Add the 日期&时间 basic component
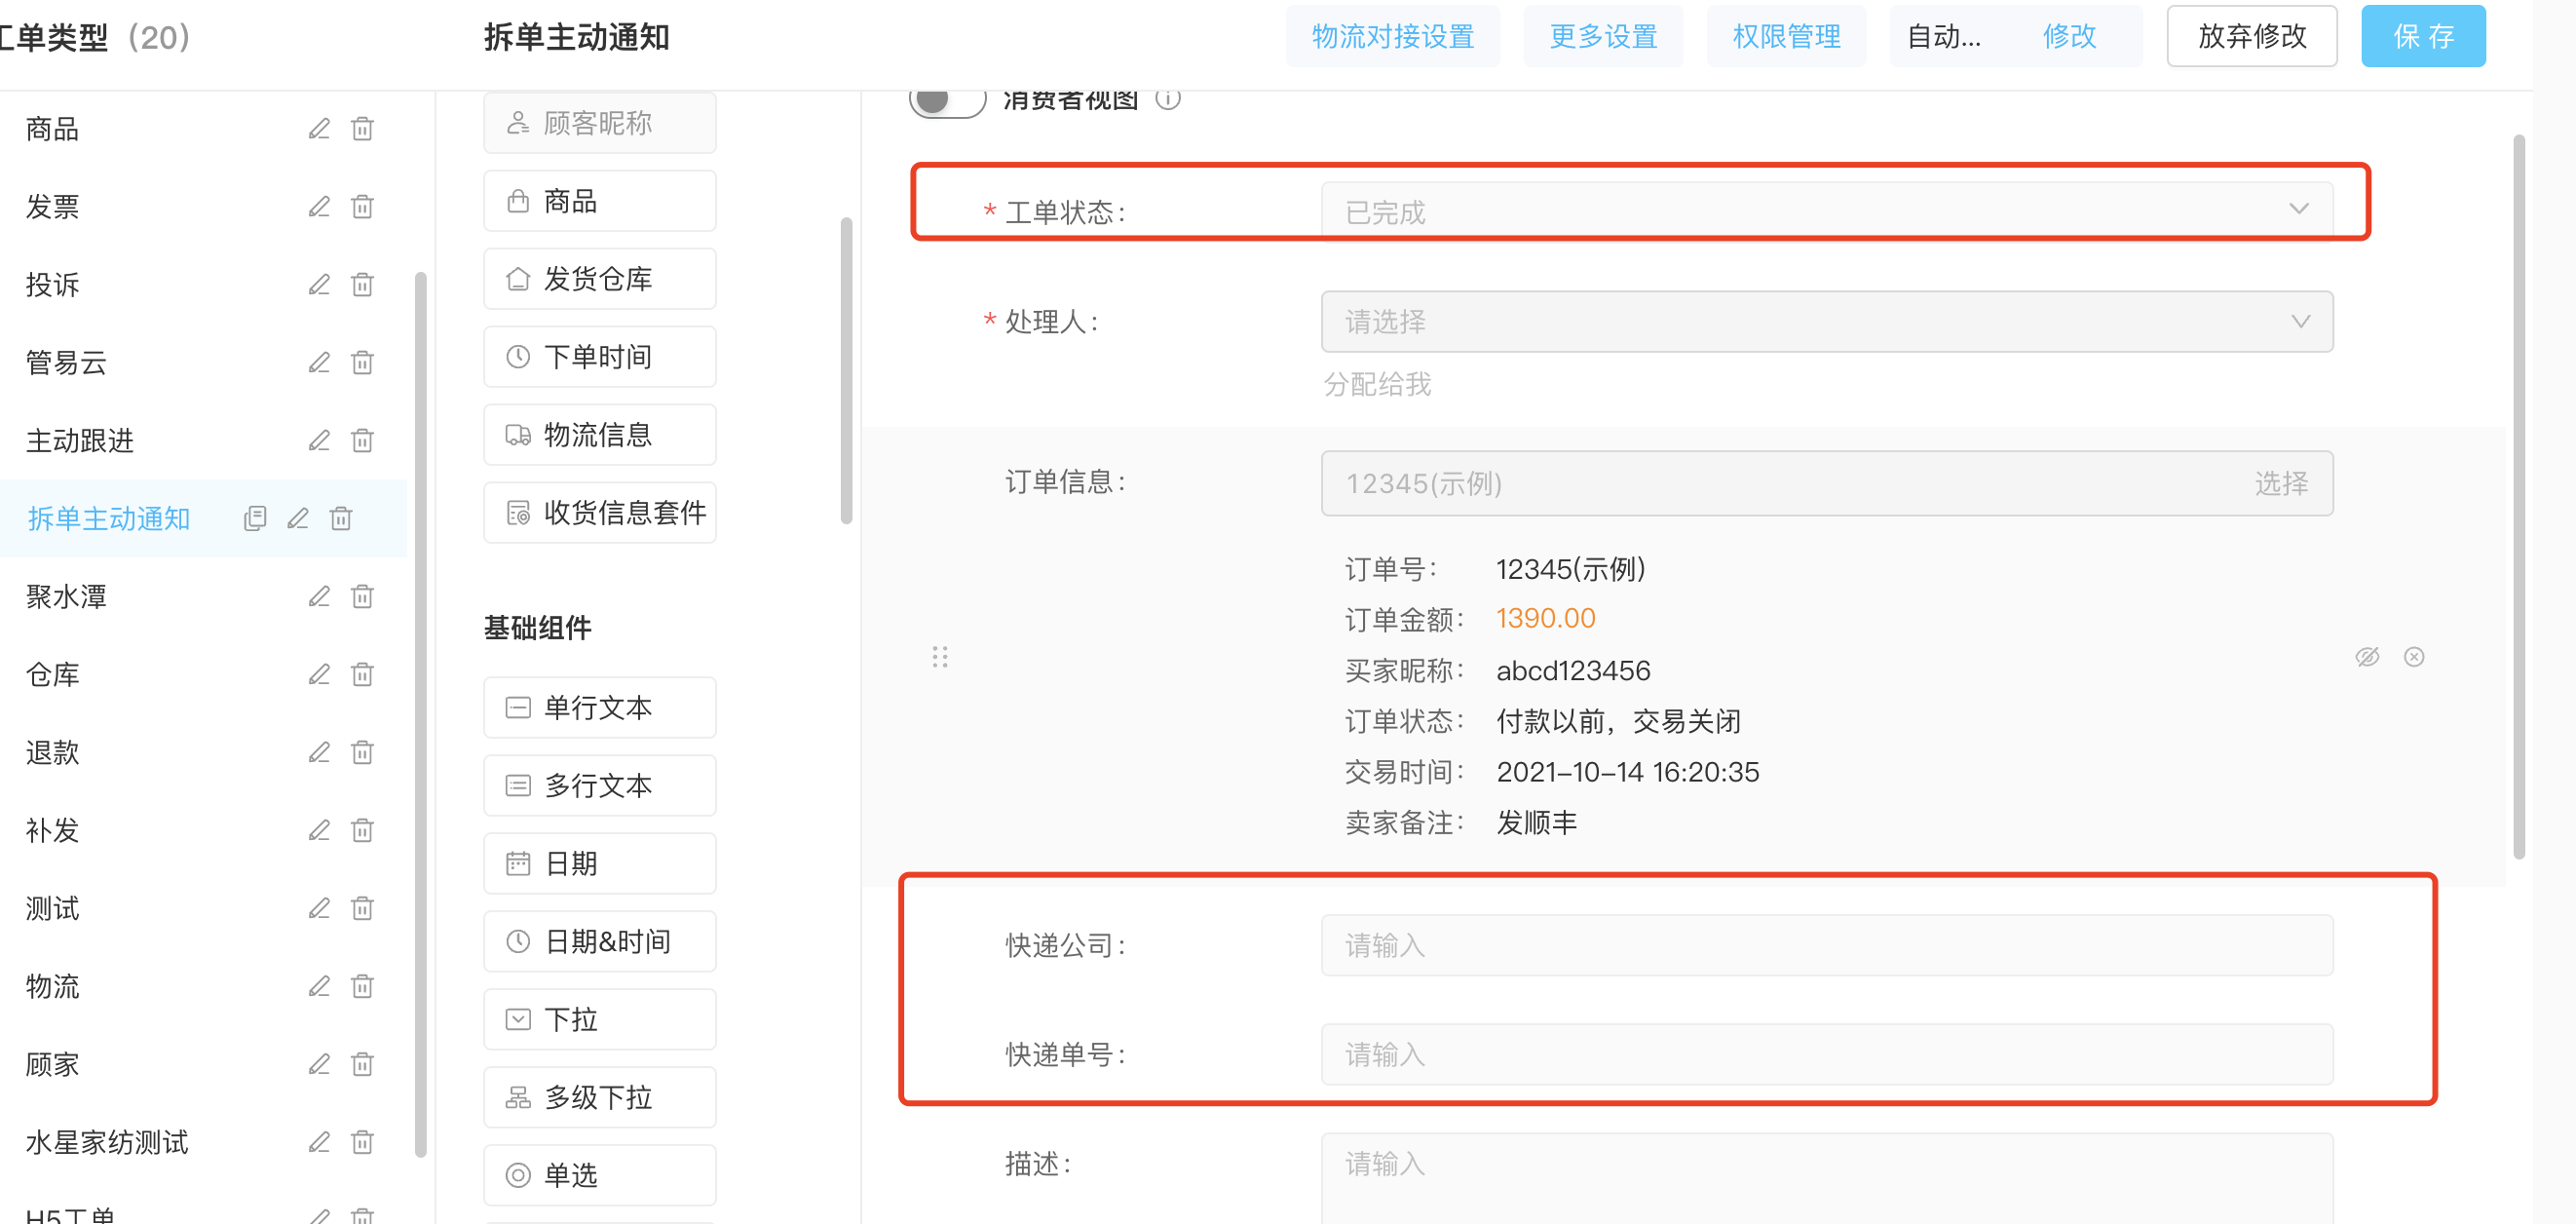This screenshot has height=1224, width=2576. (600, 942)
